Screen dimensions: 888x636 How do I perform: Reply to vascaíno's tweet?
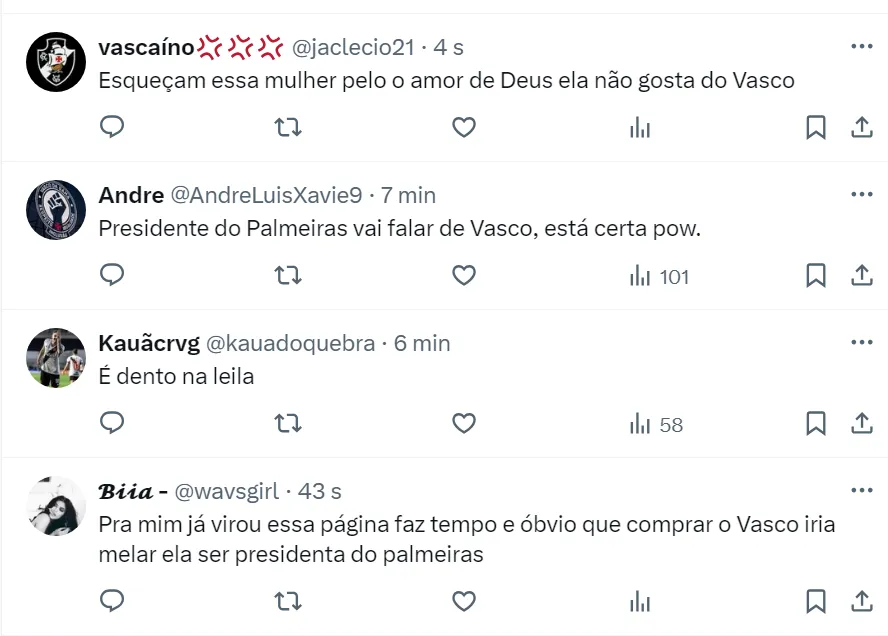113,127
